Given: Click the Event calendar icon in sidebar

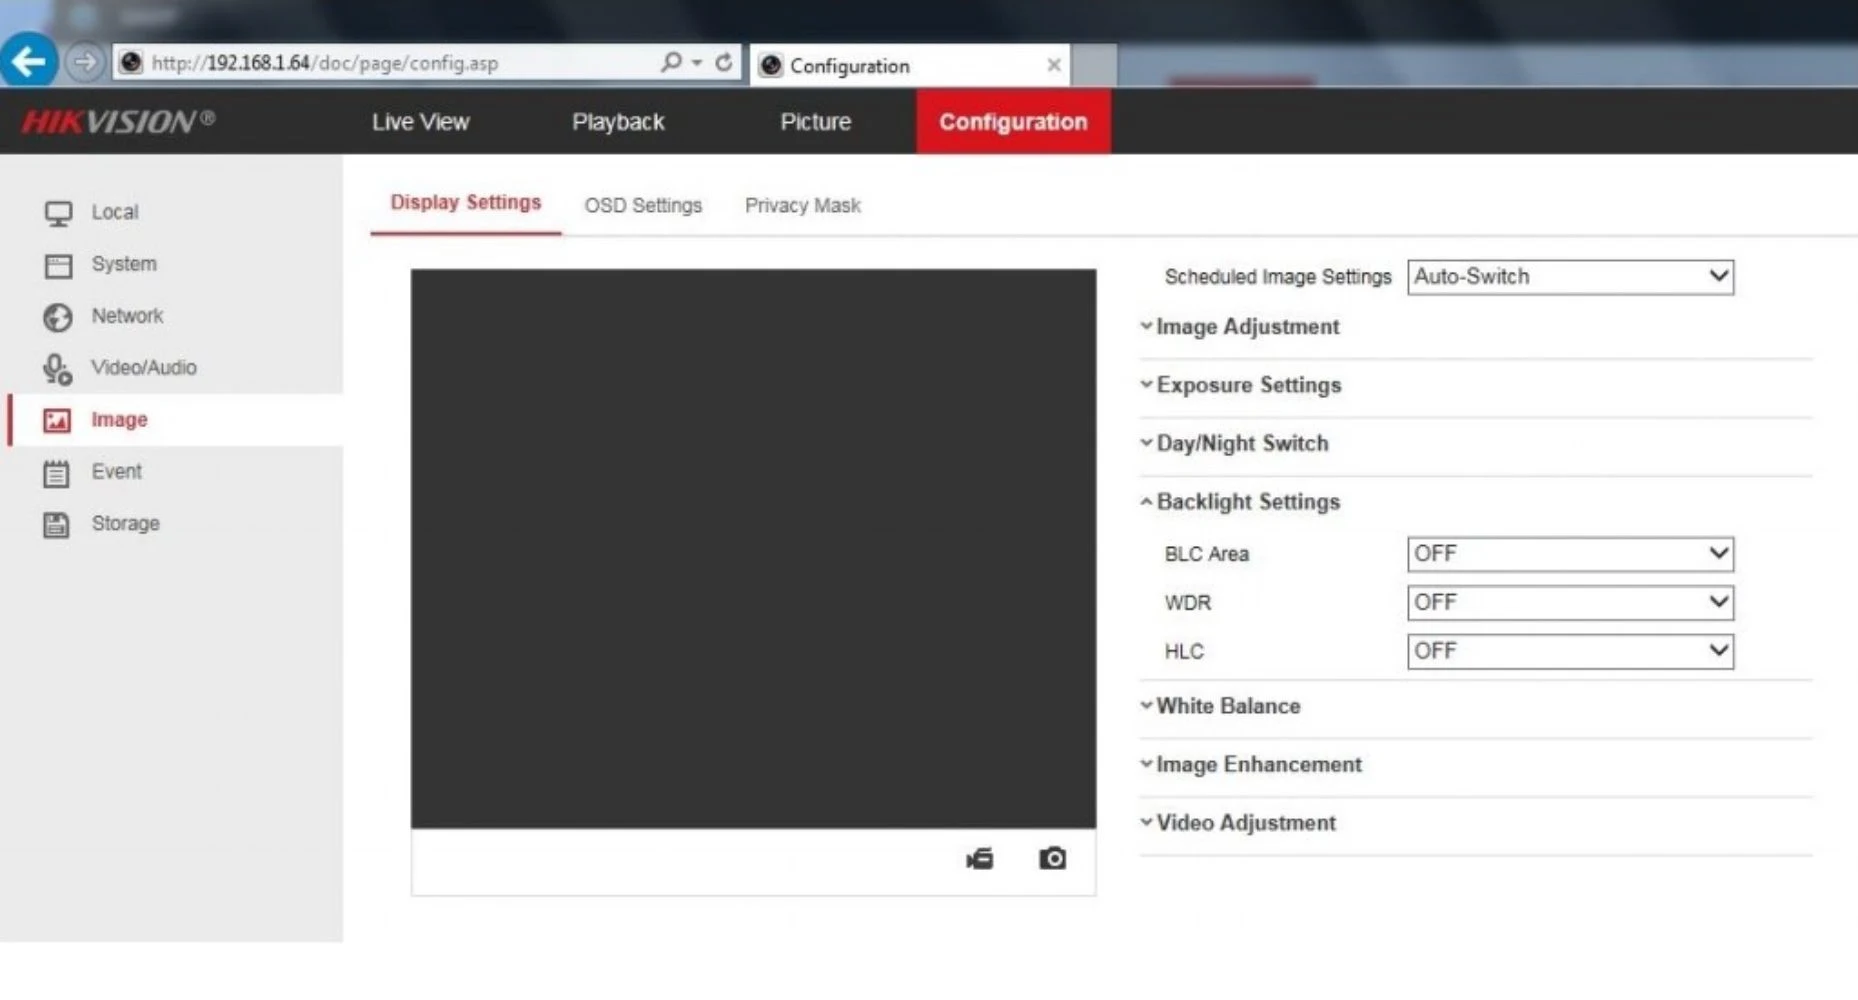Looking at the screenshot, I should tap(57, 473).
